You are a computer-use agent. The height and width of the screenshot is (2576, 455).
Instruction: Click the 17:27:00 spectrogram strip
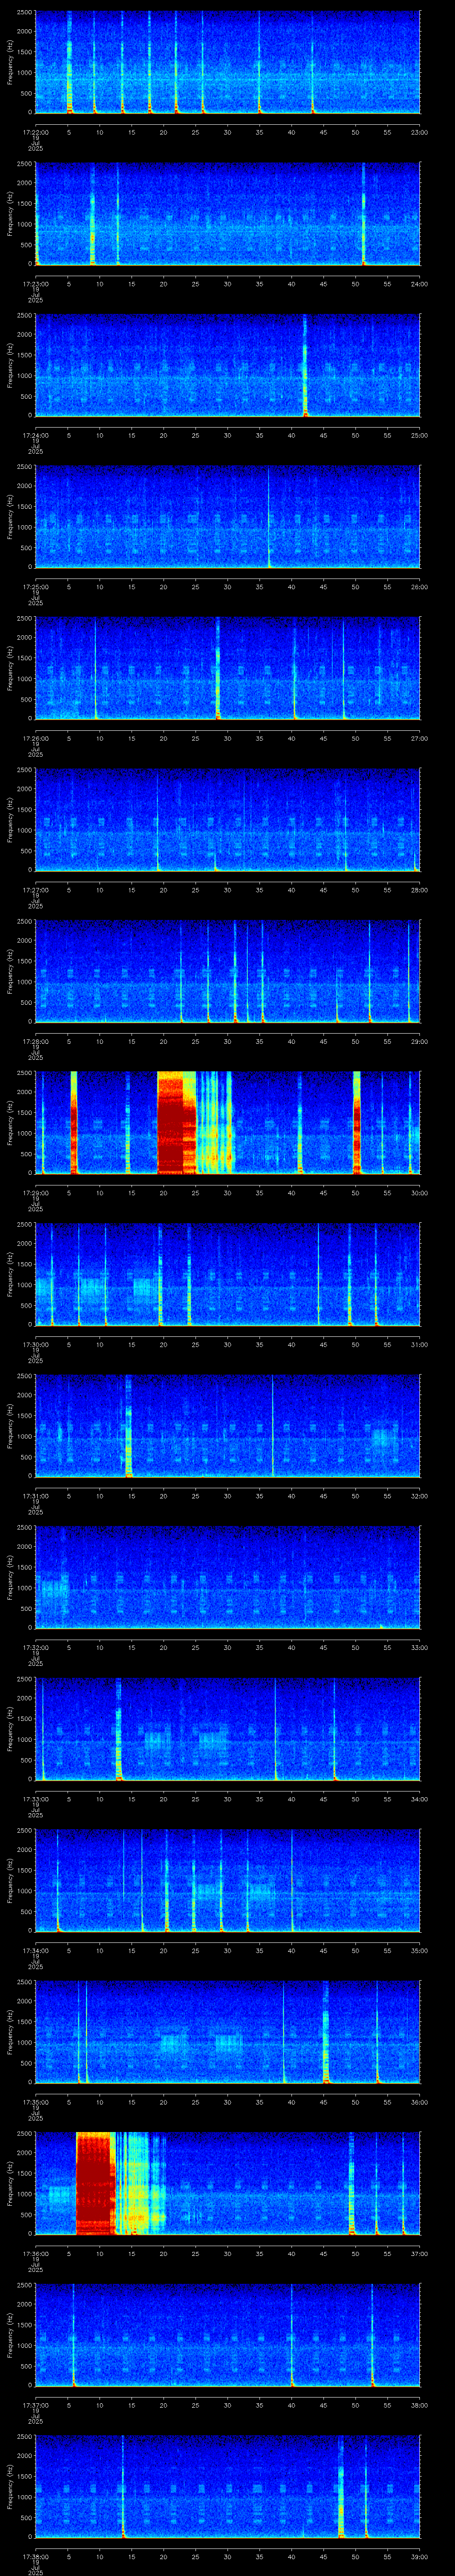click(228, 819)
